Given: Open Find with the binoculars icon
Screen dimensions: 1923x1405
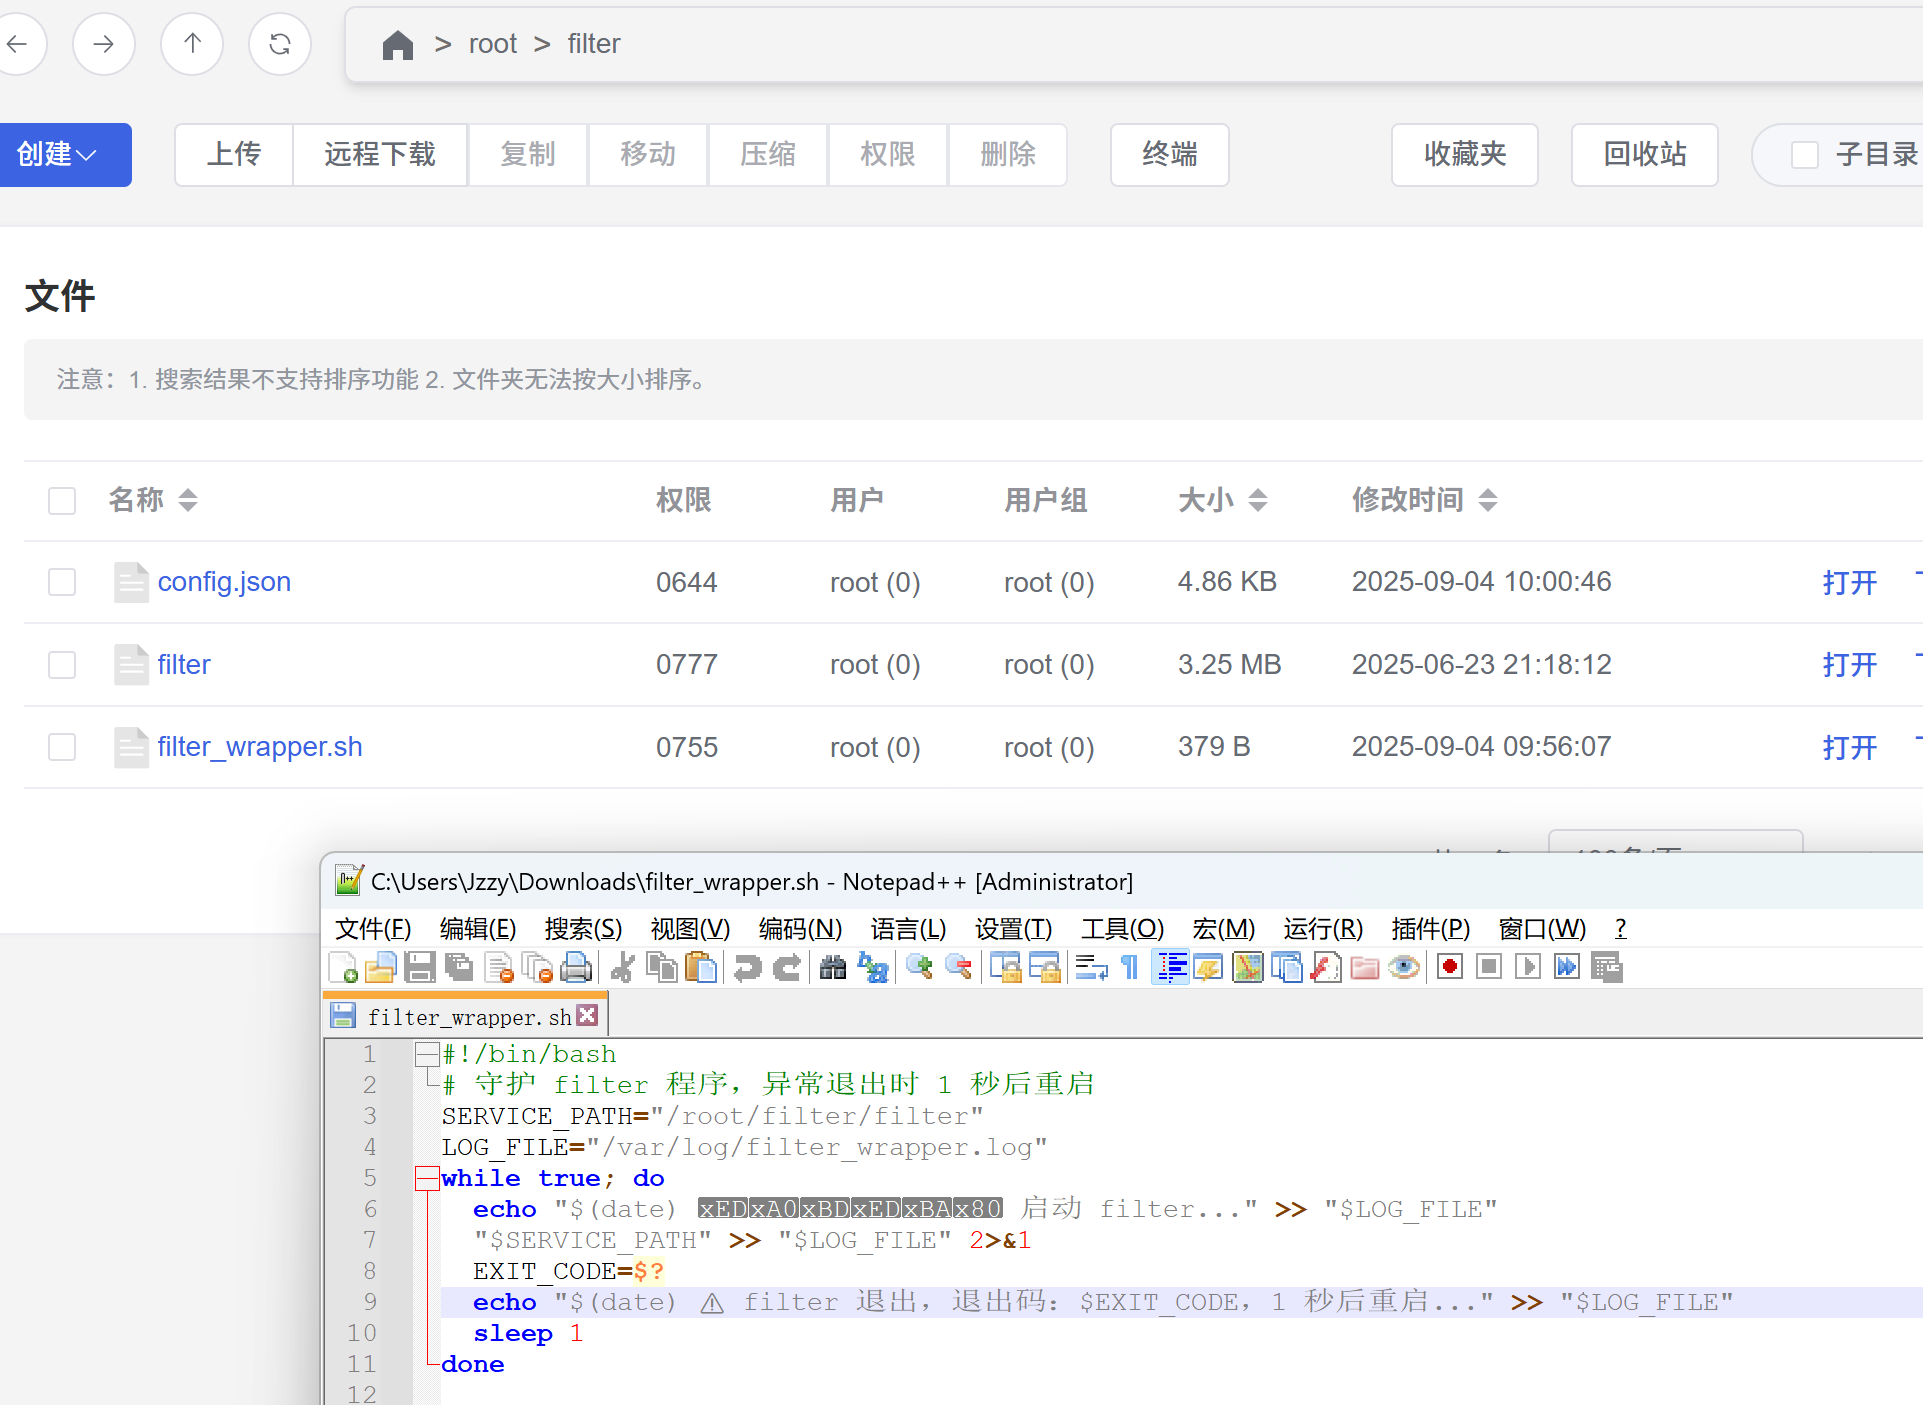Looking at the screenshot, I should 833,967.
